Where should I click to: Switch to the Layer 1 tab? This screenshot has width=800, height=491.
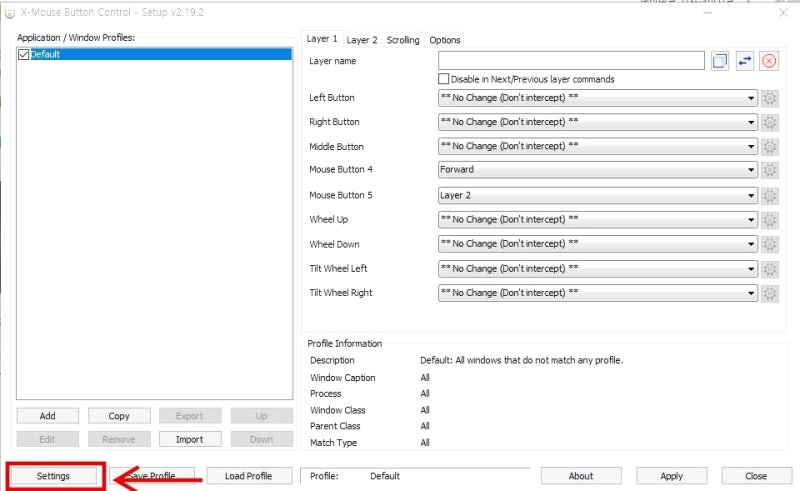click(322, 39)
